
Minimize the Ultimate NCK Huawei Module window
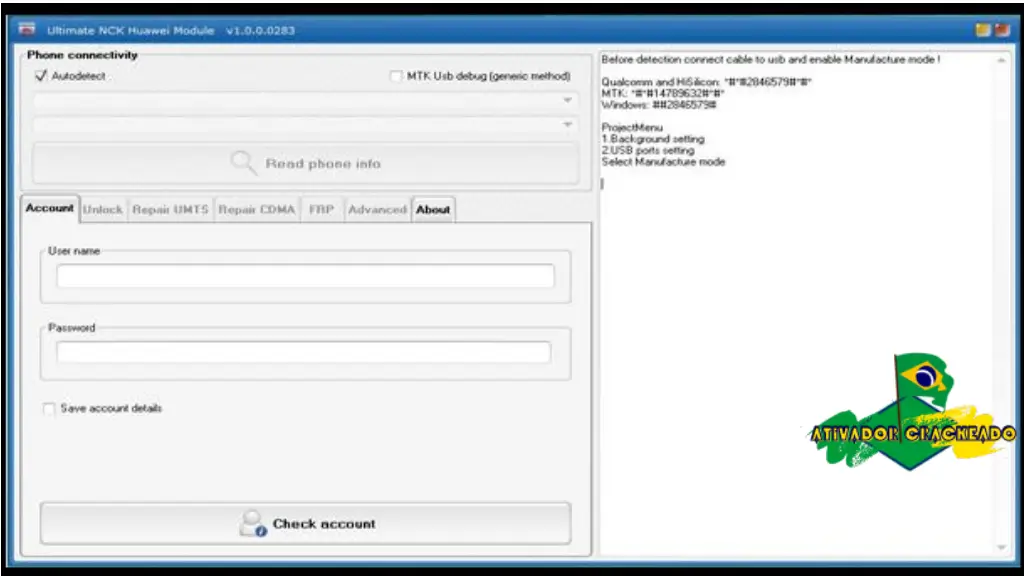click(x=983, y=30)
